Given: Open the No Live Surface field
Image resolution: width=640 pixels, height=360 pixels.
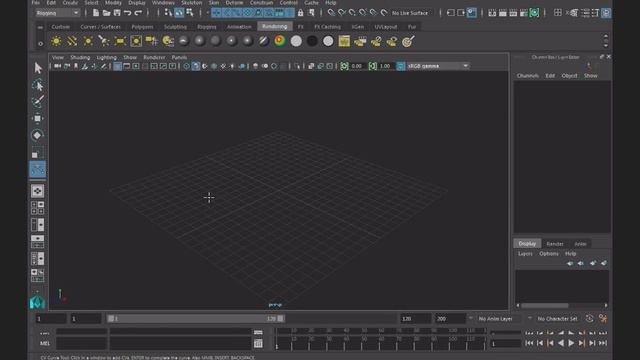Looking at the screenshot, I should [x=410, y=13].
